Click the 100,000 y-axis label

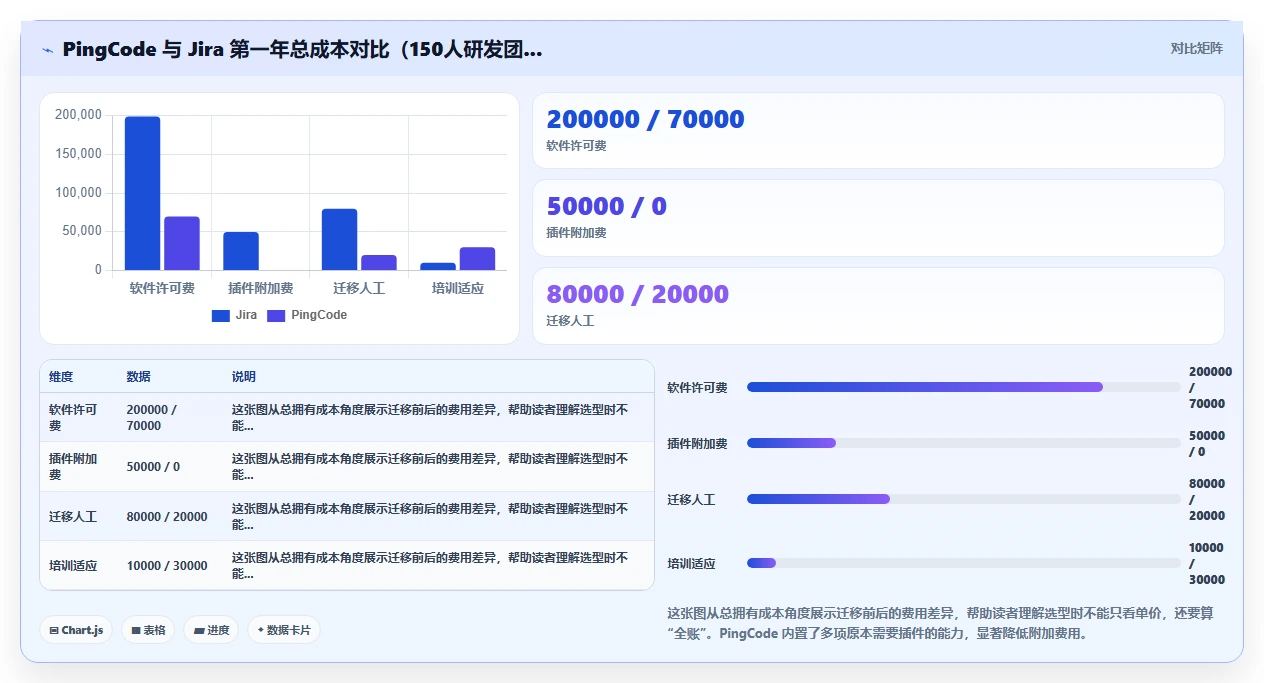pyautogui.click(x=78, y=192)
